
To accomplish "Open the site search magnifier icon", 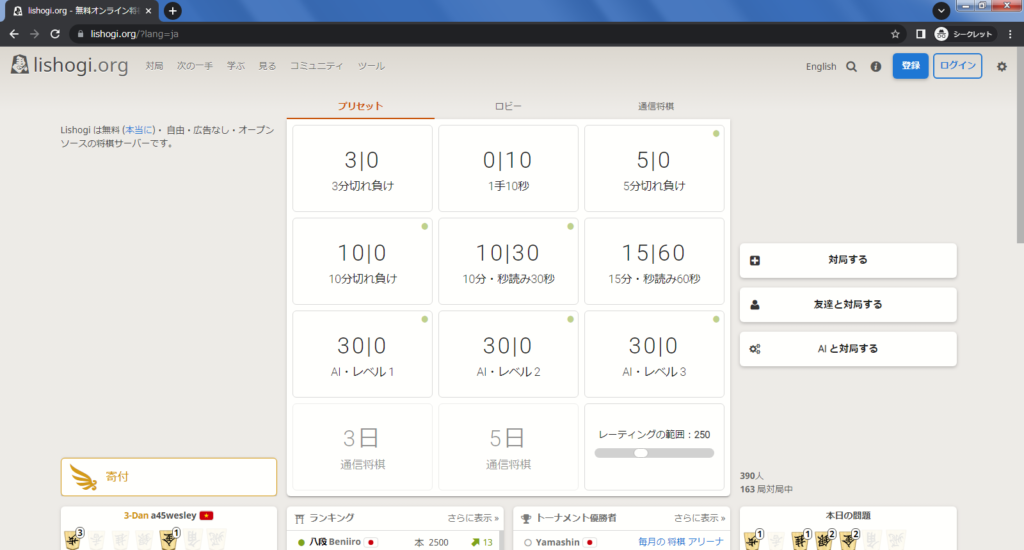I will click(x=852, y=66).
